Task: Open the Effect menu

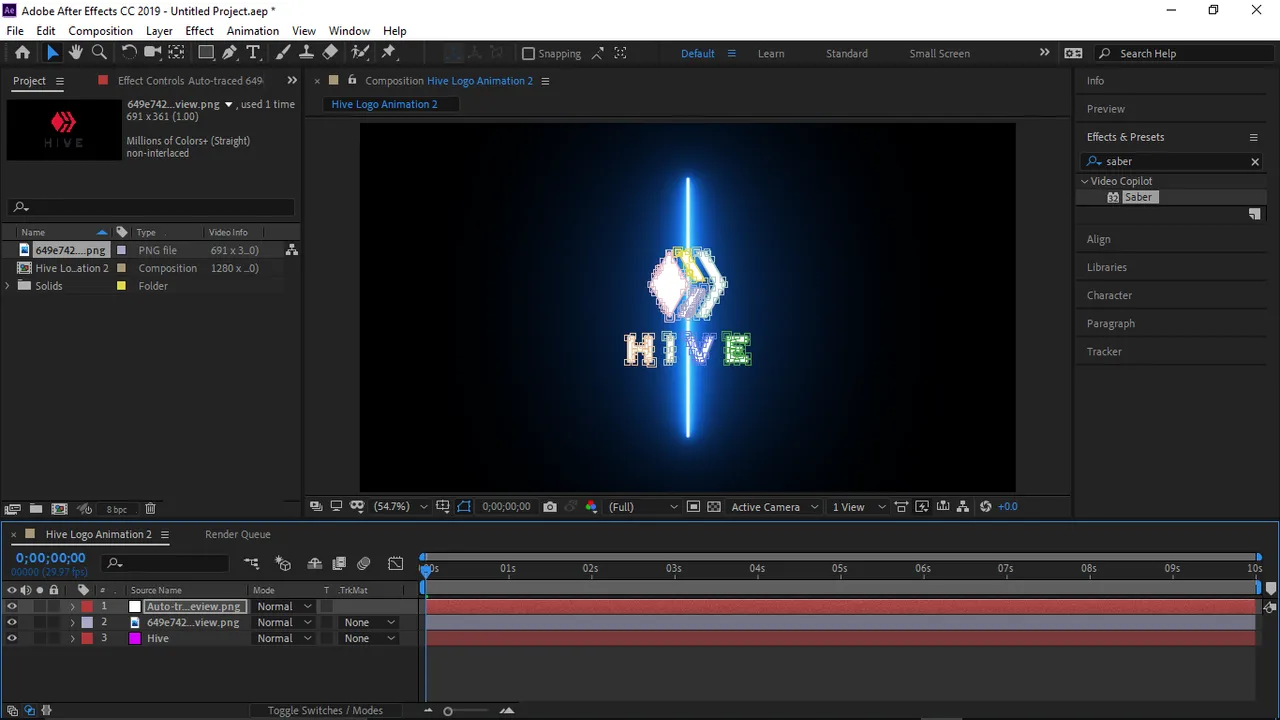Action: tap(199, 31)
